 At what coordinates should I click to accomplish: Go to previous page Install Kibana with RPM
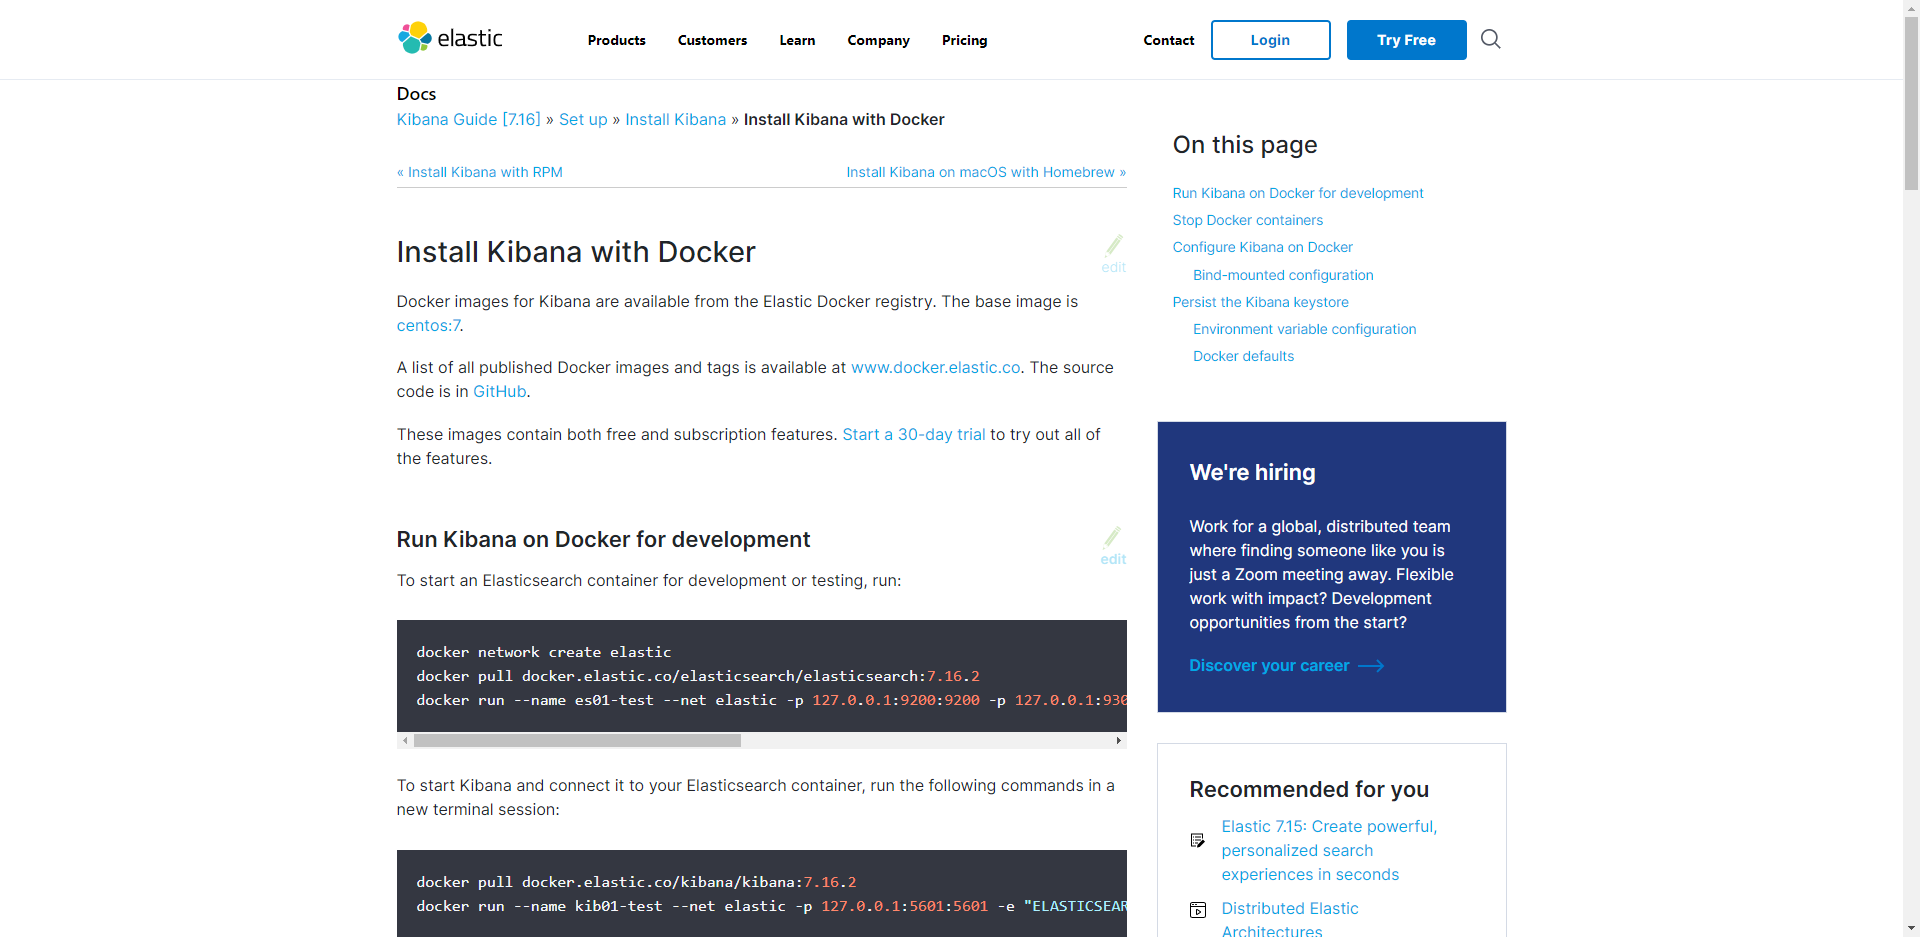click(x=480, y=172)
